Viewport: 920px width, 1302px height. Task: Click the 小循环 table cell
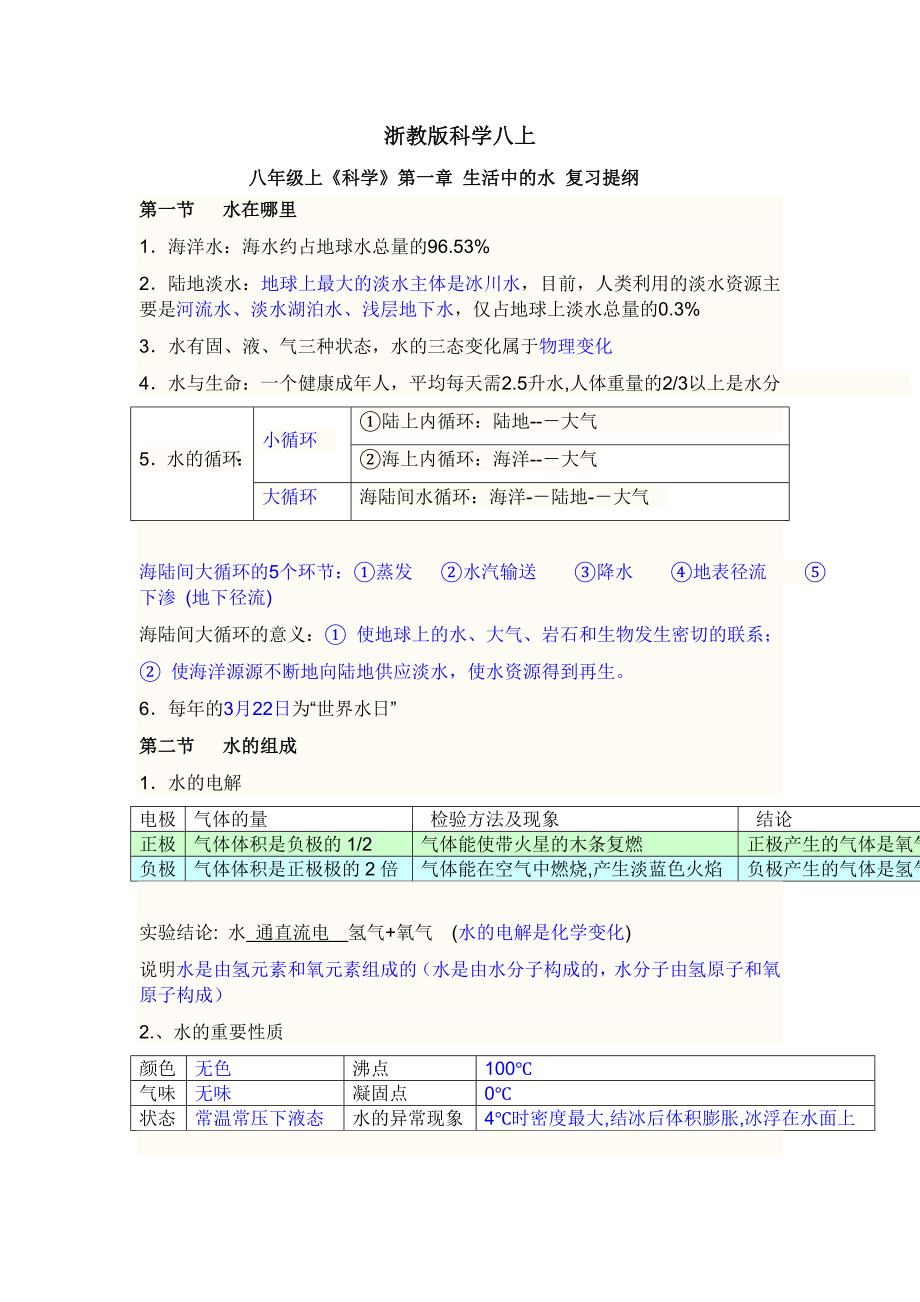(290, 440)
